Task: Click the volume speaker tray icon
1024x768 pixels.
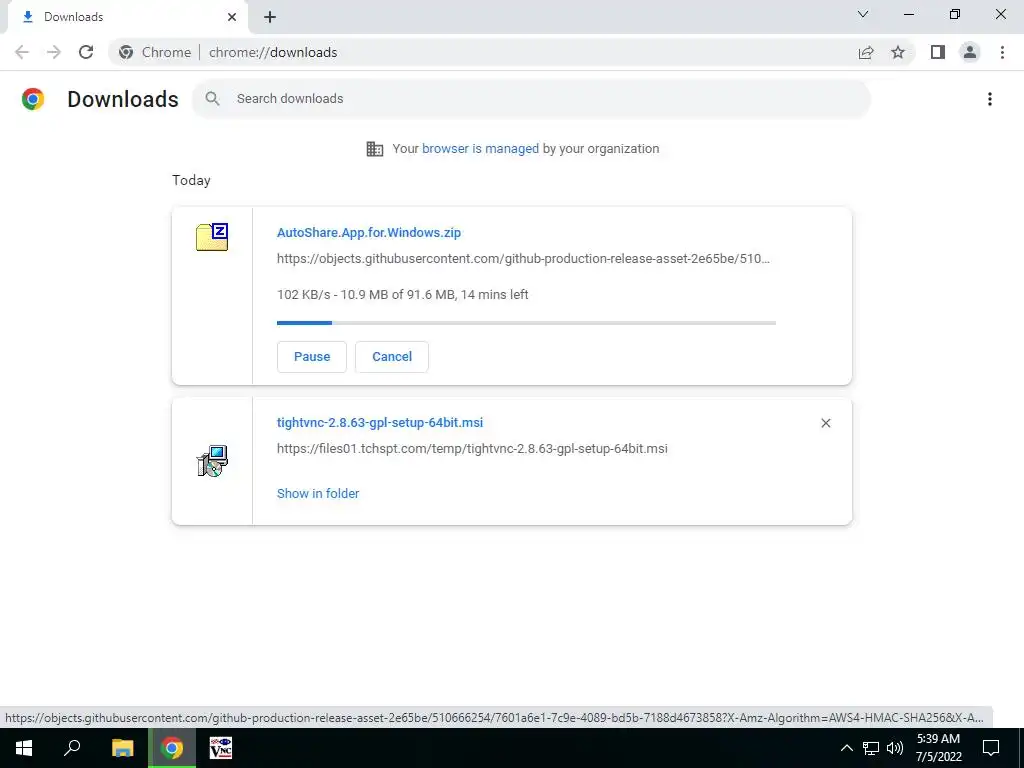Action: coord(895,748)
